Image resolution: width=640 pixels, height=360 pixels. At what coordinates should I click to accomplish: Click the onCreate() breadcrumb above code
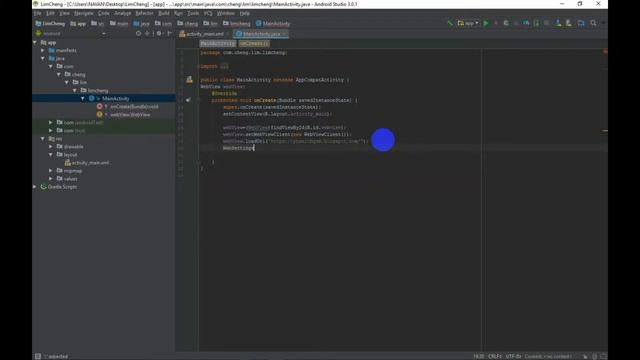tap(254, 43)
